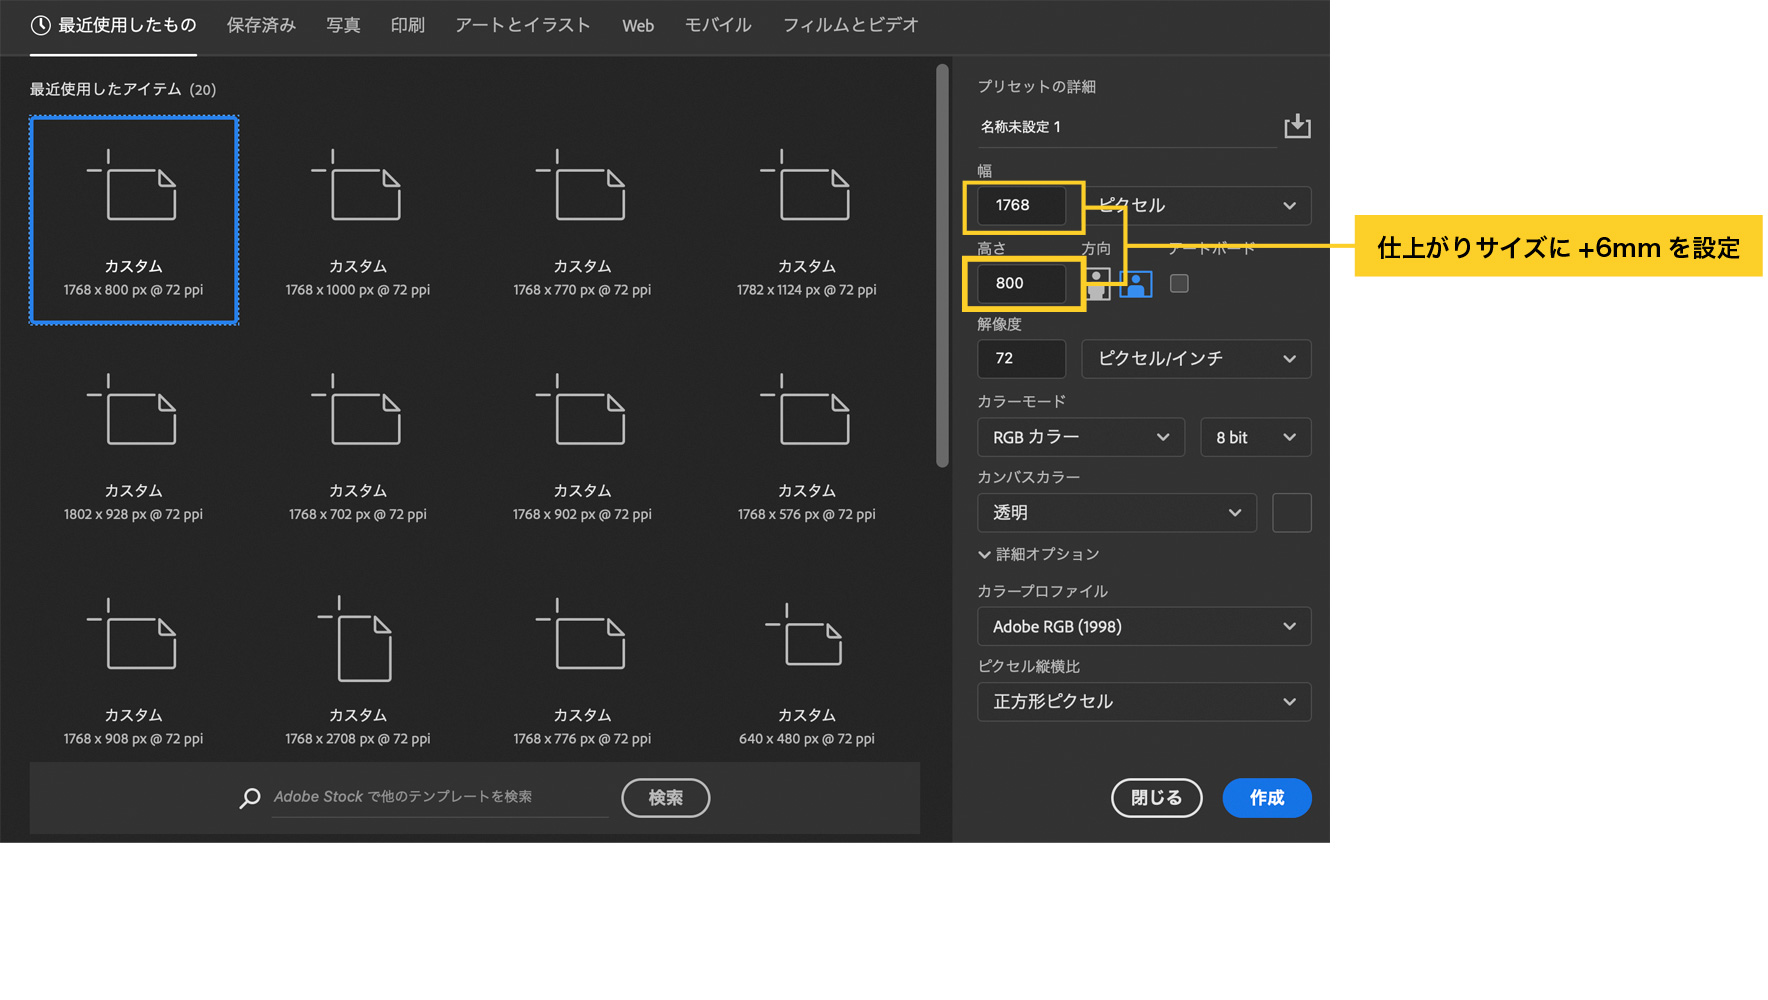
Task: Switch to the 印刷 tab
Action: [407, 25]
